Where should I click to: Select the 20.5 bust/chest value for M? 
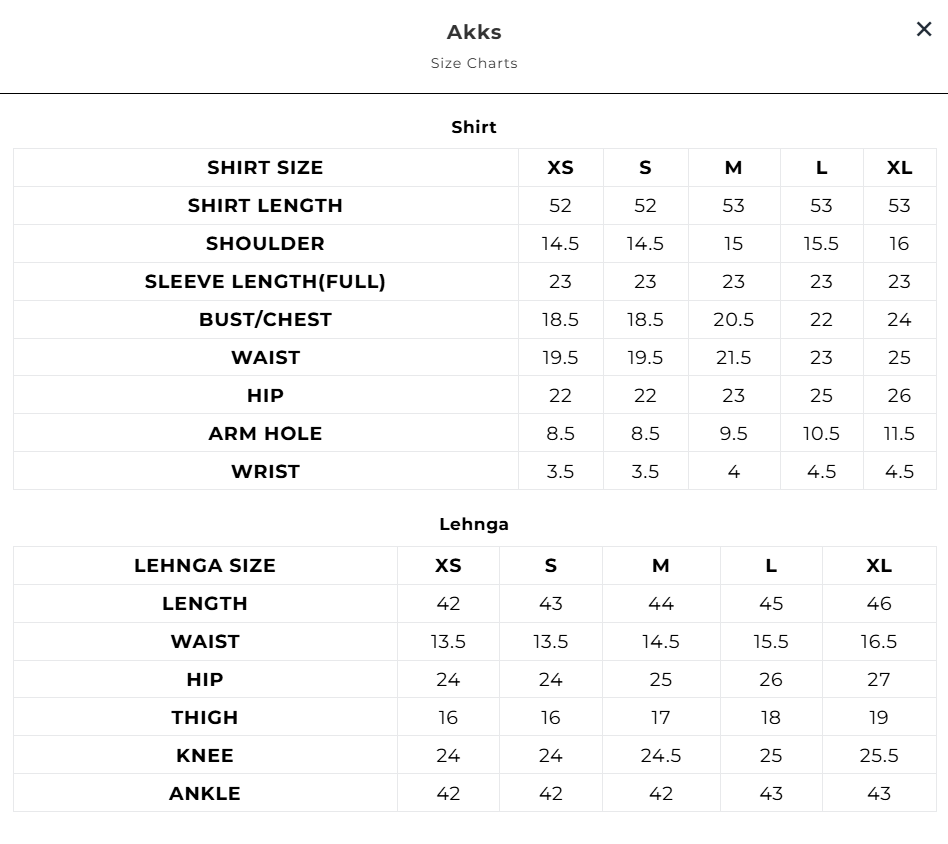(x=733, y=320)
